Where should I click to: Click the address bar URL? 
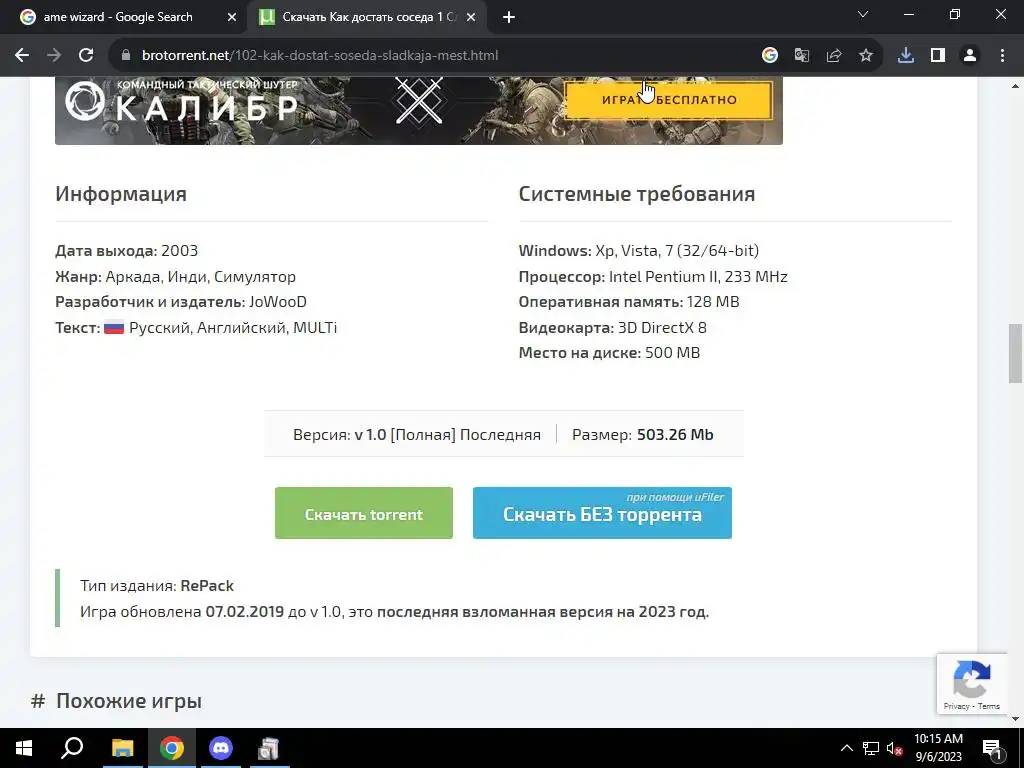320,56
